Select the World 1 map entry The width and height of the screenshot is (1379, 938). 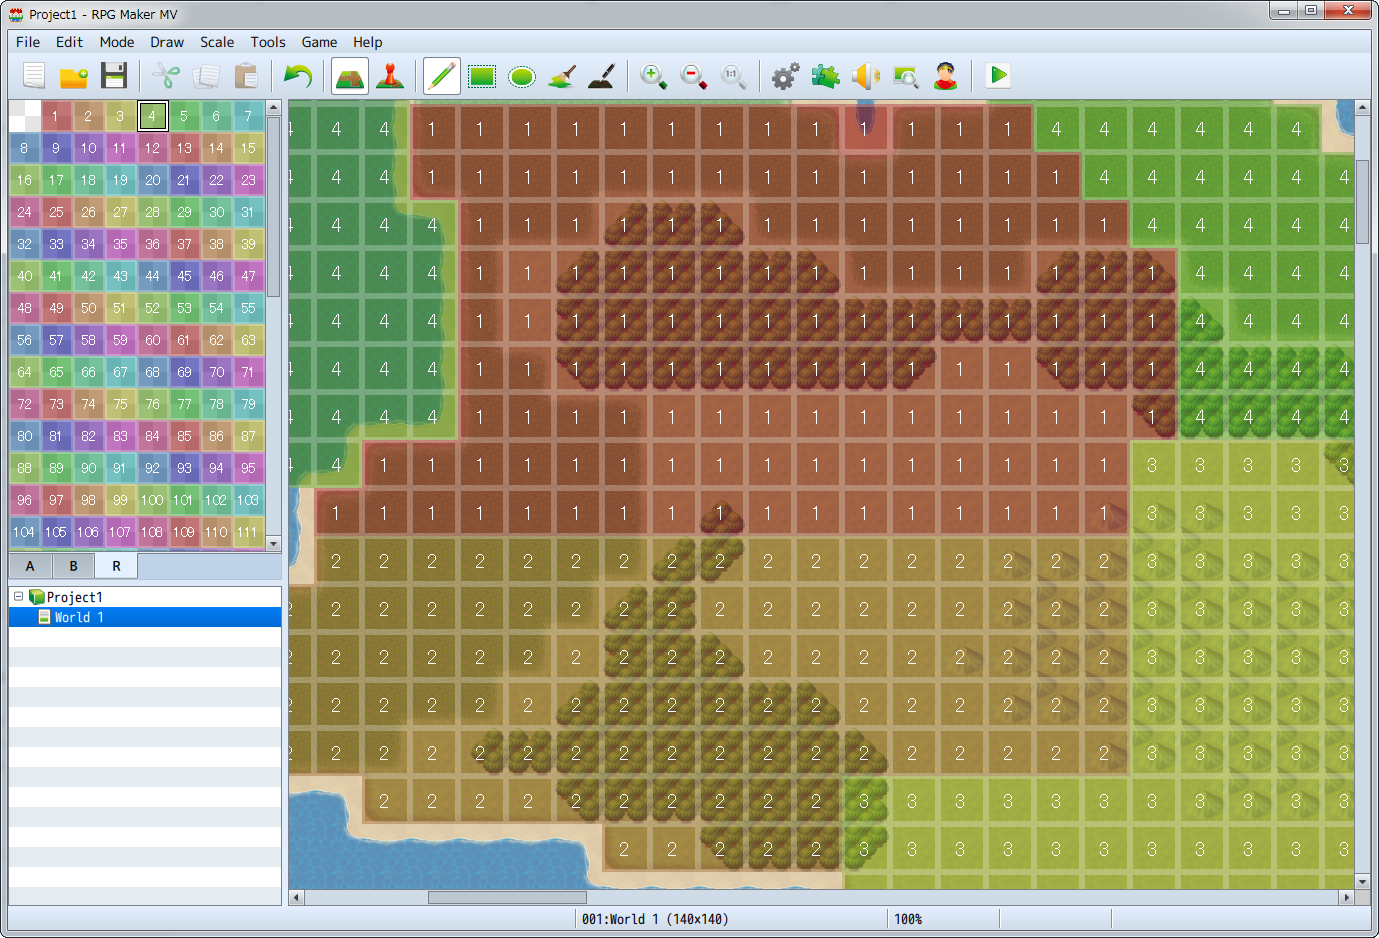pyautogui.click(x=78, y=617)
